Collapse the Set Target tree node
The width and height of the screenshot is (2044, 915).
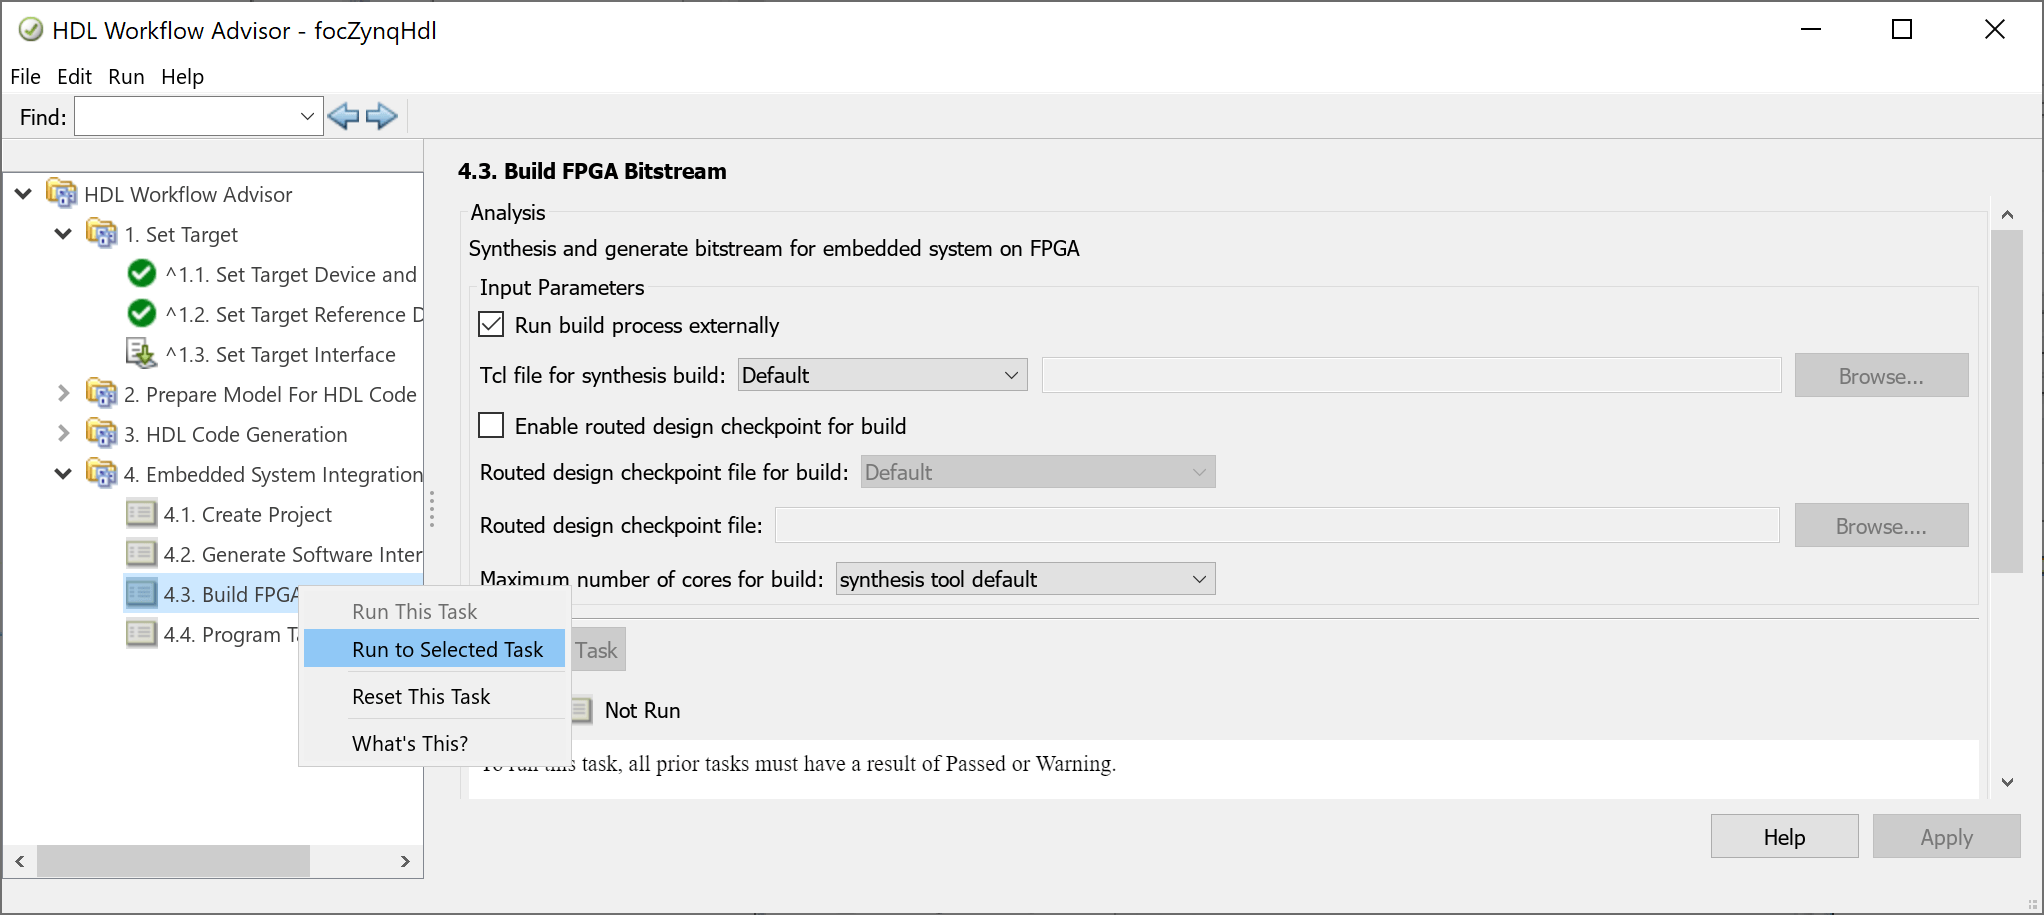[x=63, y=234]
